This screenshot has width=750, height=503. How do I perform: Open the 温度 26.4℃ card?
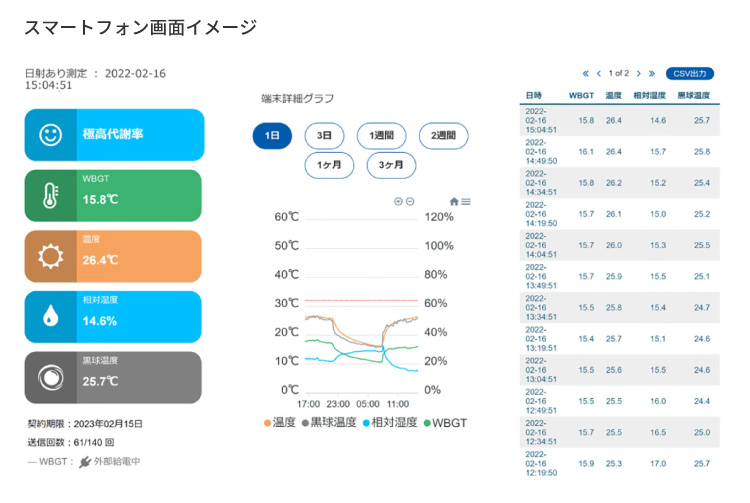point(113,256)
